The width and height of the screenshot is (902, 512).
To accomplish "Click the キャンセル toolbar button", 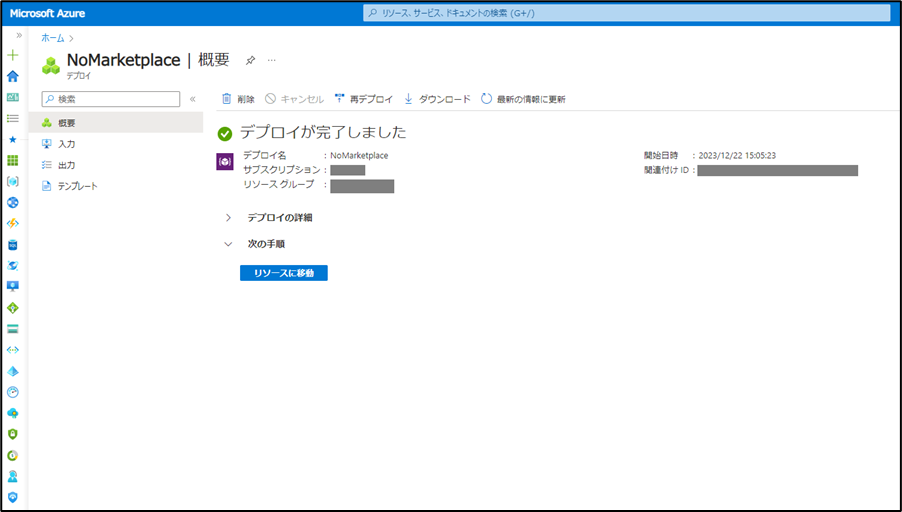I will point(294,99).
